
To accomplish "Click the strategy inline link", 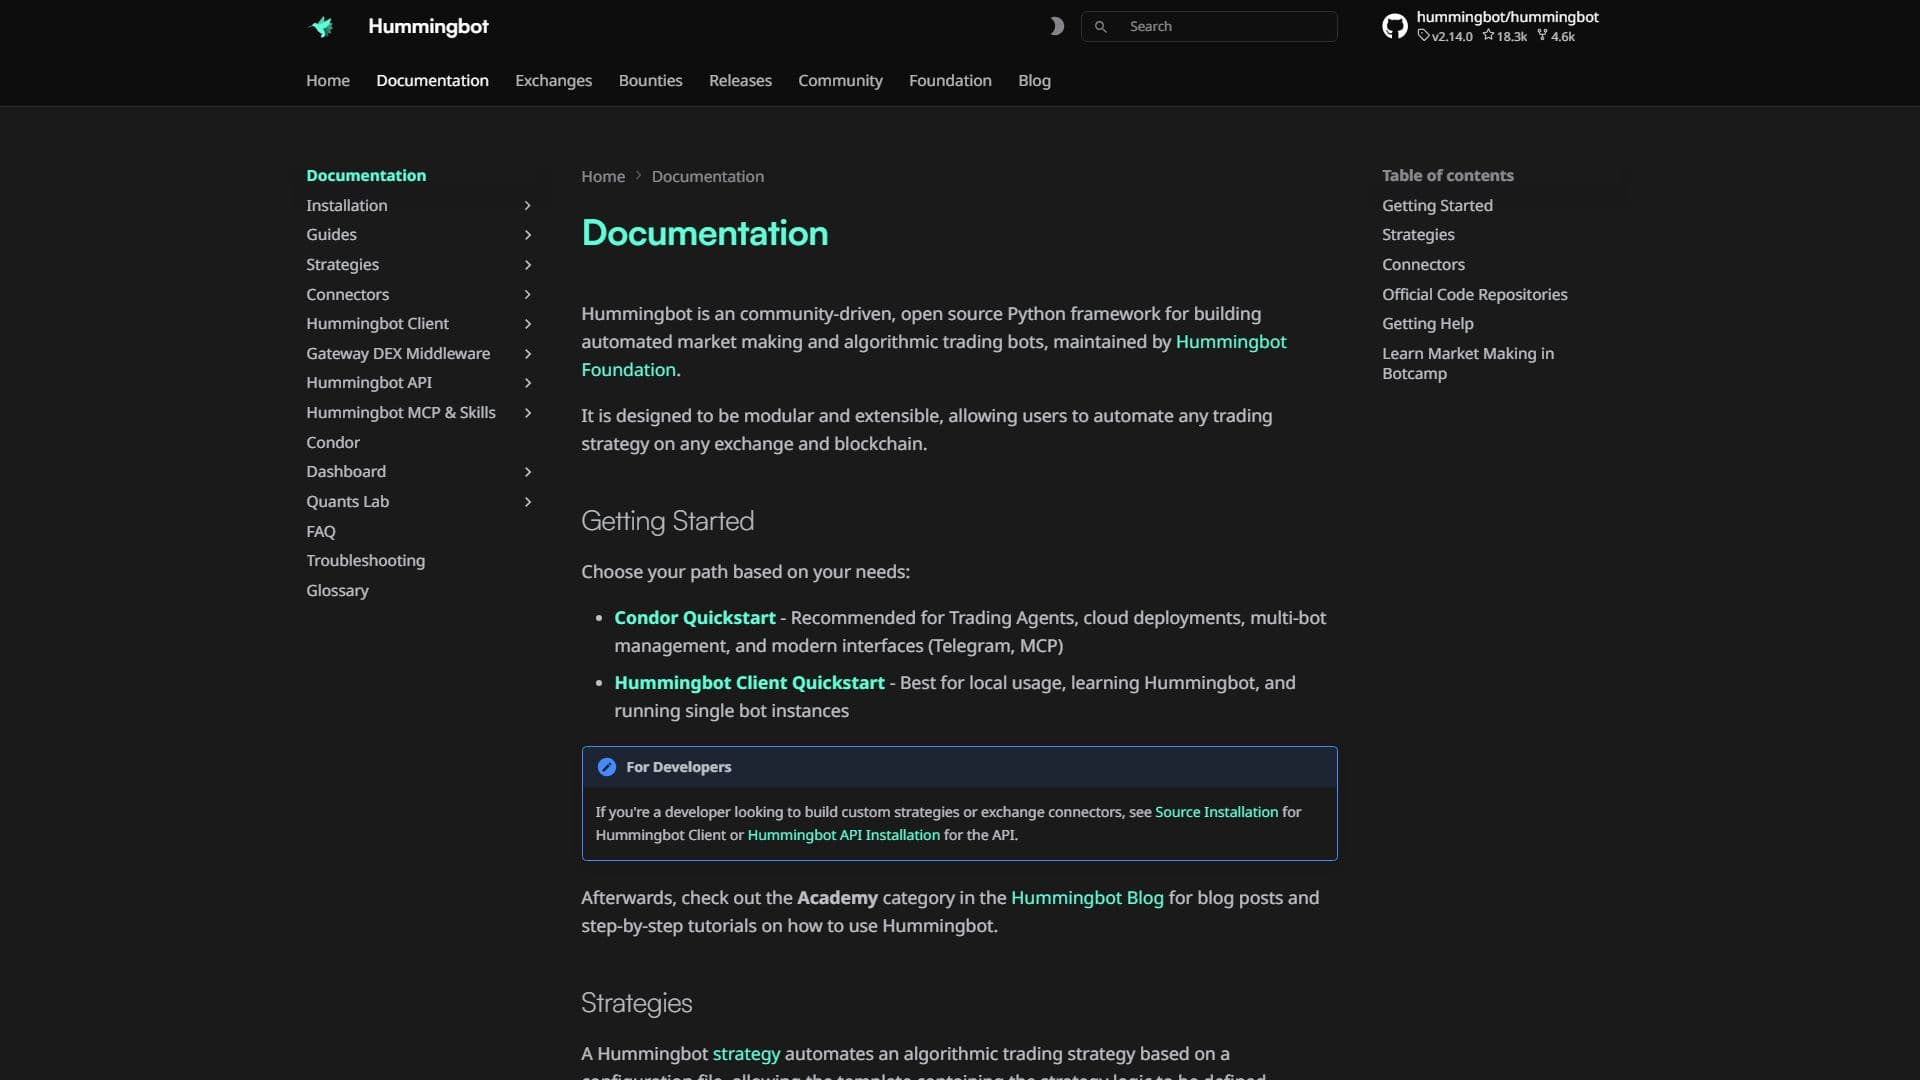I will [746, 1054].
